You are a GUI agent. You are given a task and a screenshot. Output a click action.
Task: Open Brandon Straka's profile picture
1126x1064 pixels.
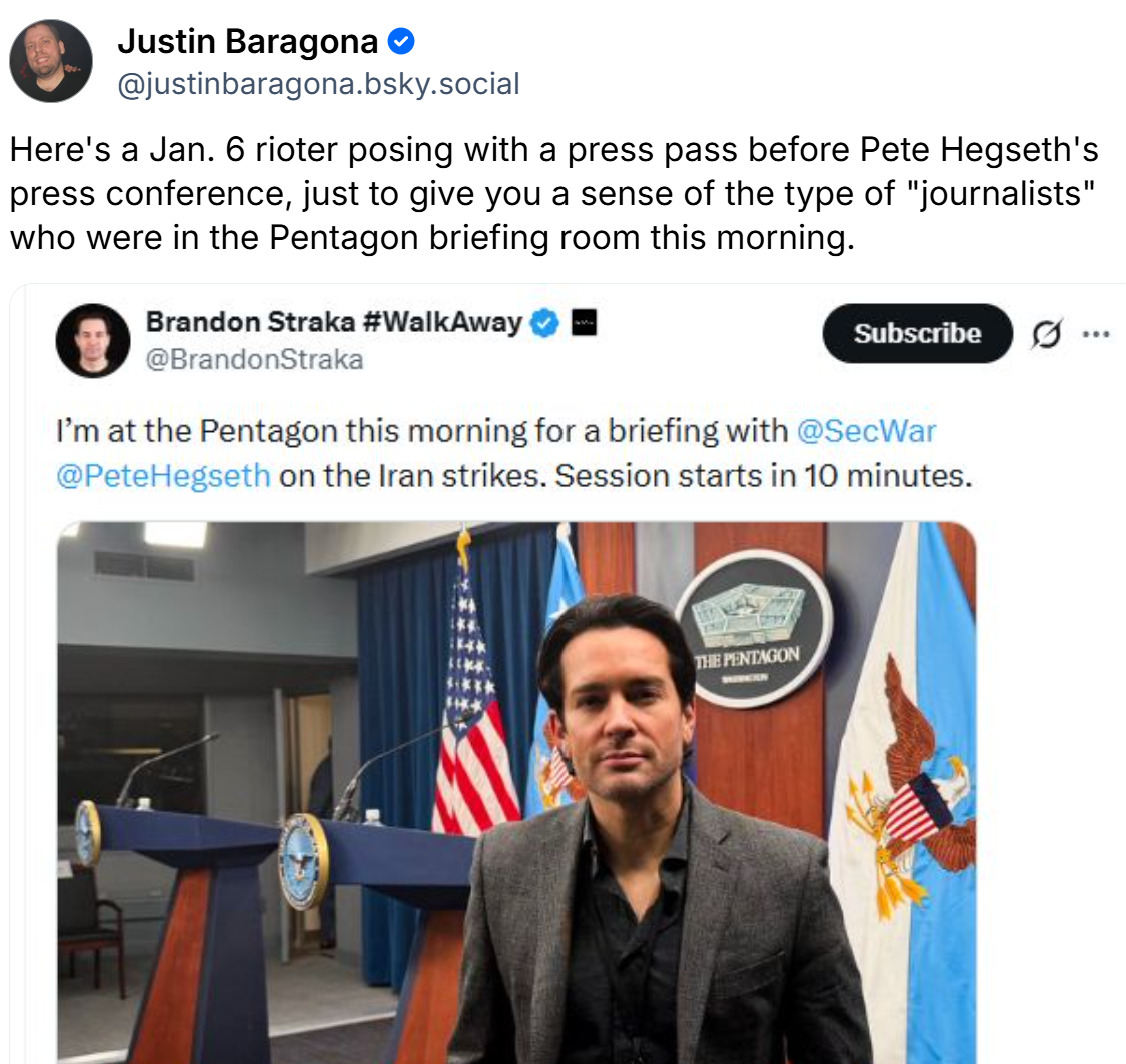93,340
